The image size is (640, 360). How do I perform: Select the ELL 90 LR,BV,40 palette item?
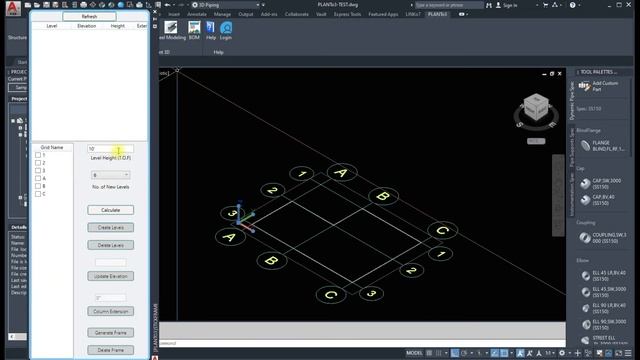(603, 308)
